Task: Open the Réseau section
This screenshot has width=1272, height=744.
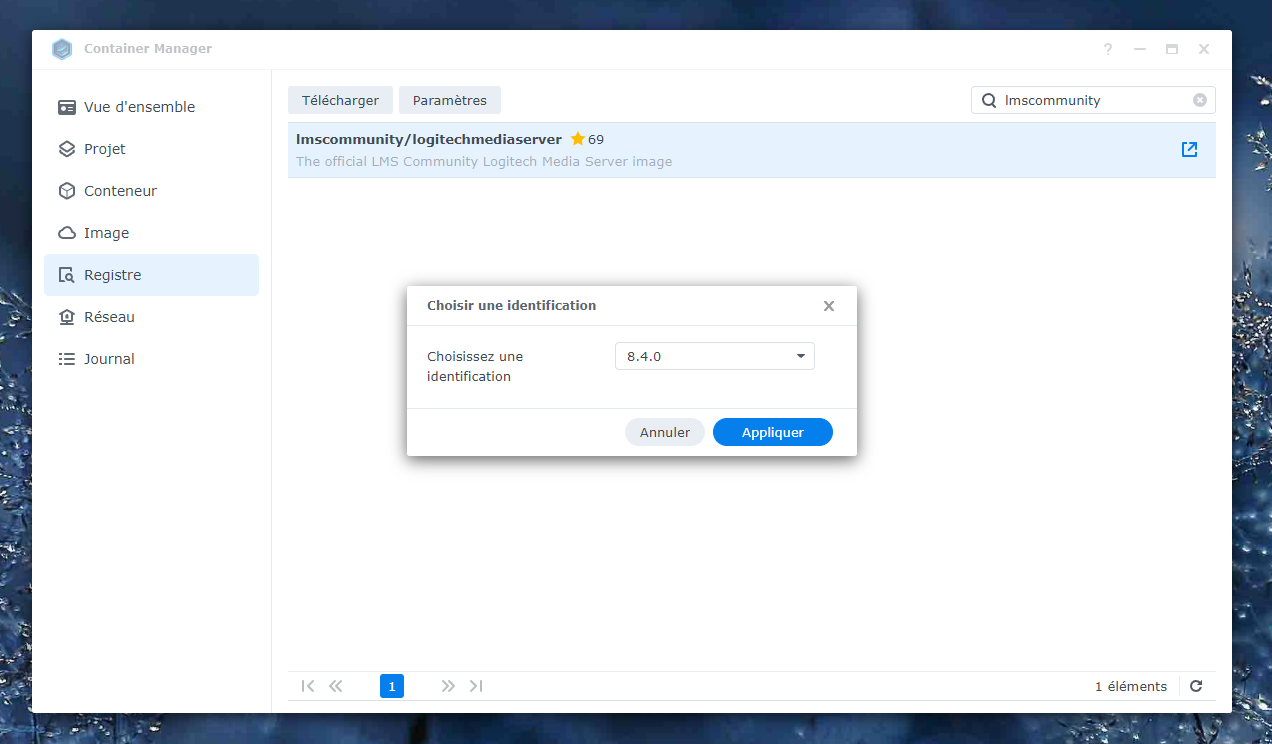Action: pyautogui.click(x=151, y=317)
